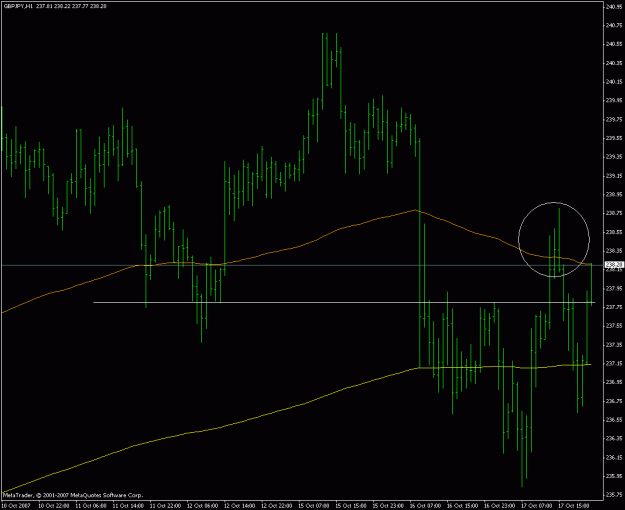Image resolution: width=625 pixels, height=510 pixels.
Task: Click the 237.75 price scale label
Action: pyautogui.click(x=614, y=307)
